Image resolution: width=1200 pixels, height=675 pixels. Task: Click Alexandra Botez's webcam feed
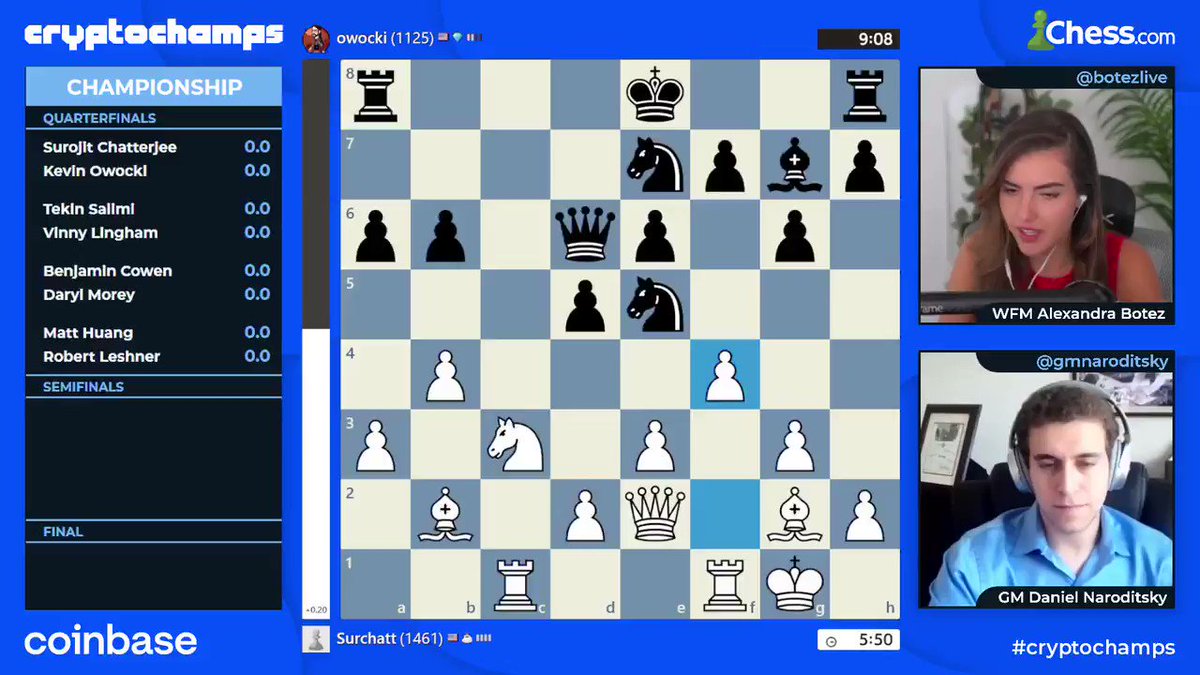(1047, 196)
